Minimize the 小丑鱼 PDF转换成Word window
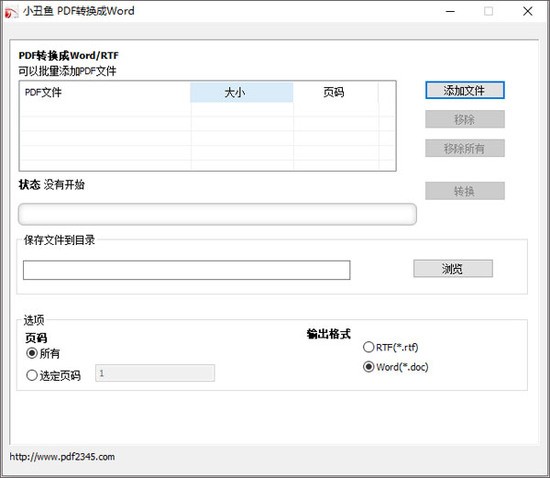 (450, 12)
